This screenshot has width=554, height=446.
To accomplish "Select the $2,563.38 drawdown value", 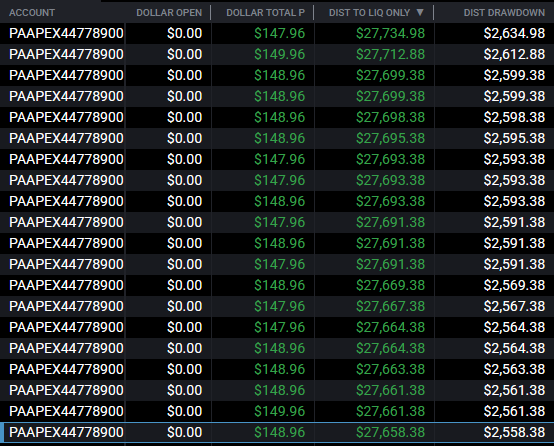I will point(514,369).
